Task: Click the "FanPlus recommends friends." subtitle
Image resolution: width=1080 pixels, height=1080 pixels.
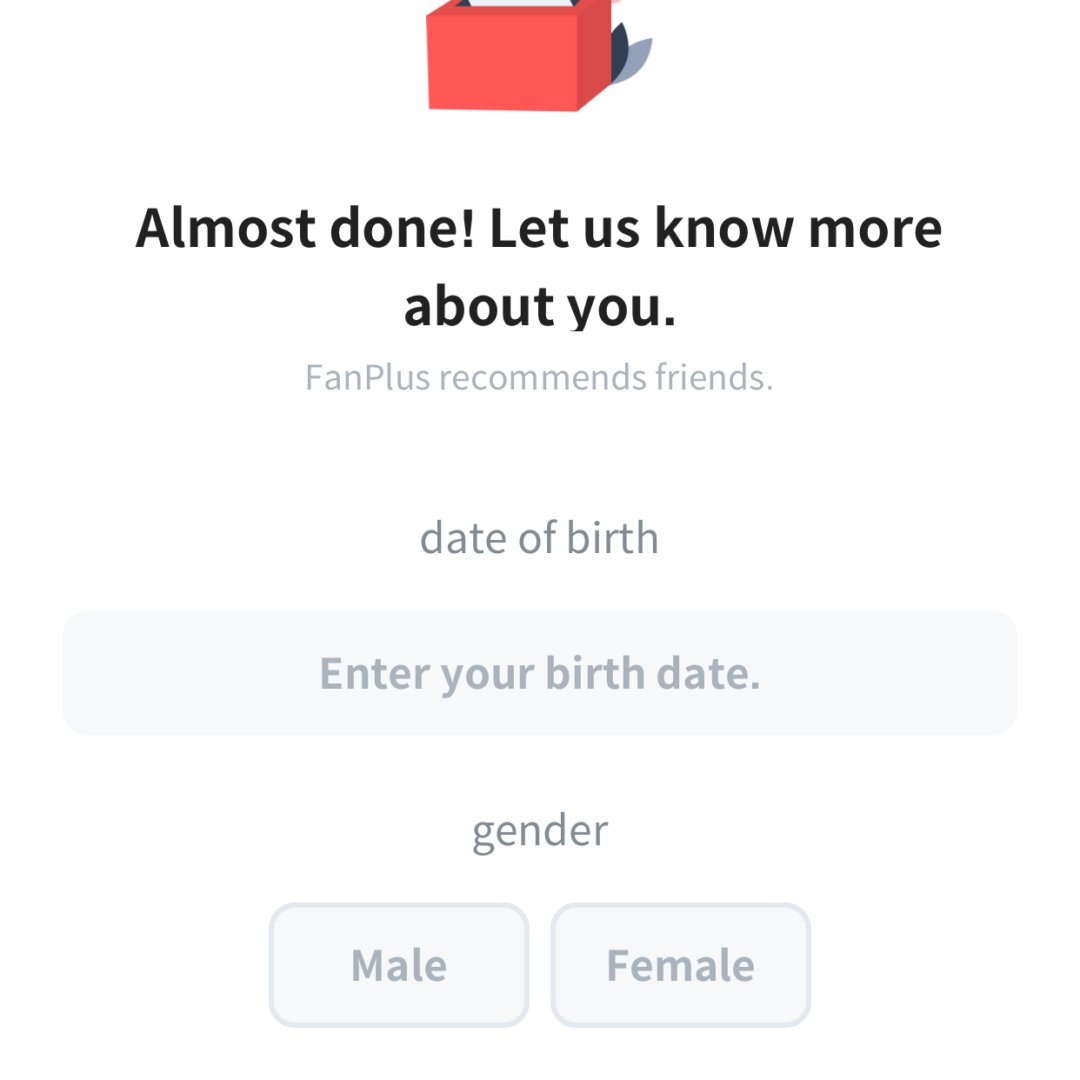Action: pyautogui.click(x=540, y=378)
